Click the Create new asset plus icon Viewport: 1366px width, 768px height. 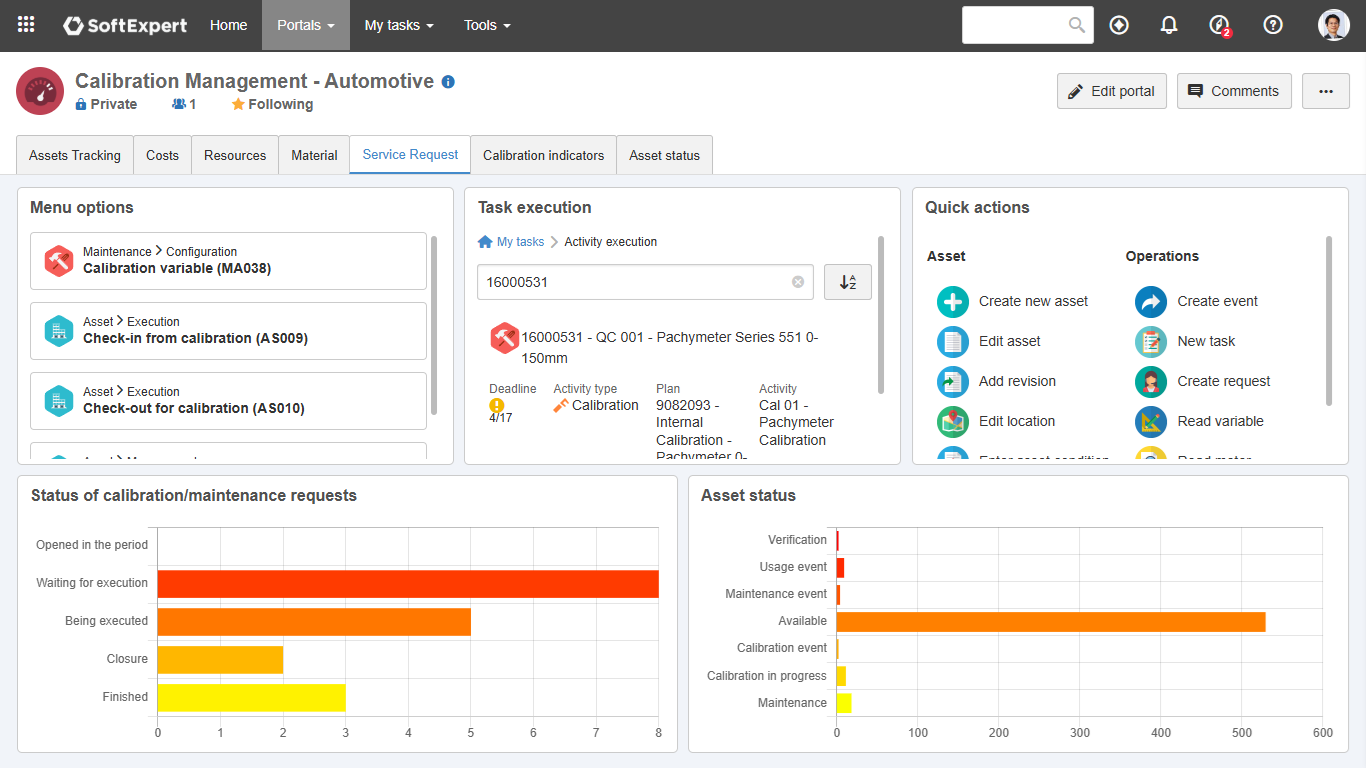click(x=953, y=301)
